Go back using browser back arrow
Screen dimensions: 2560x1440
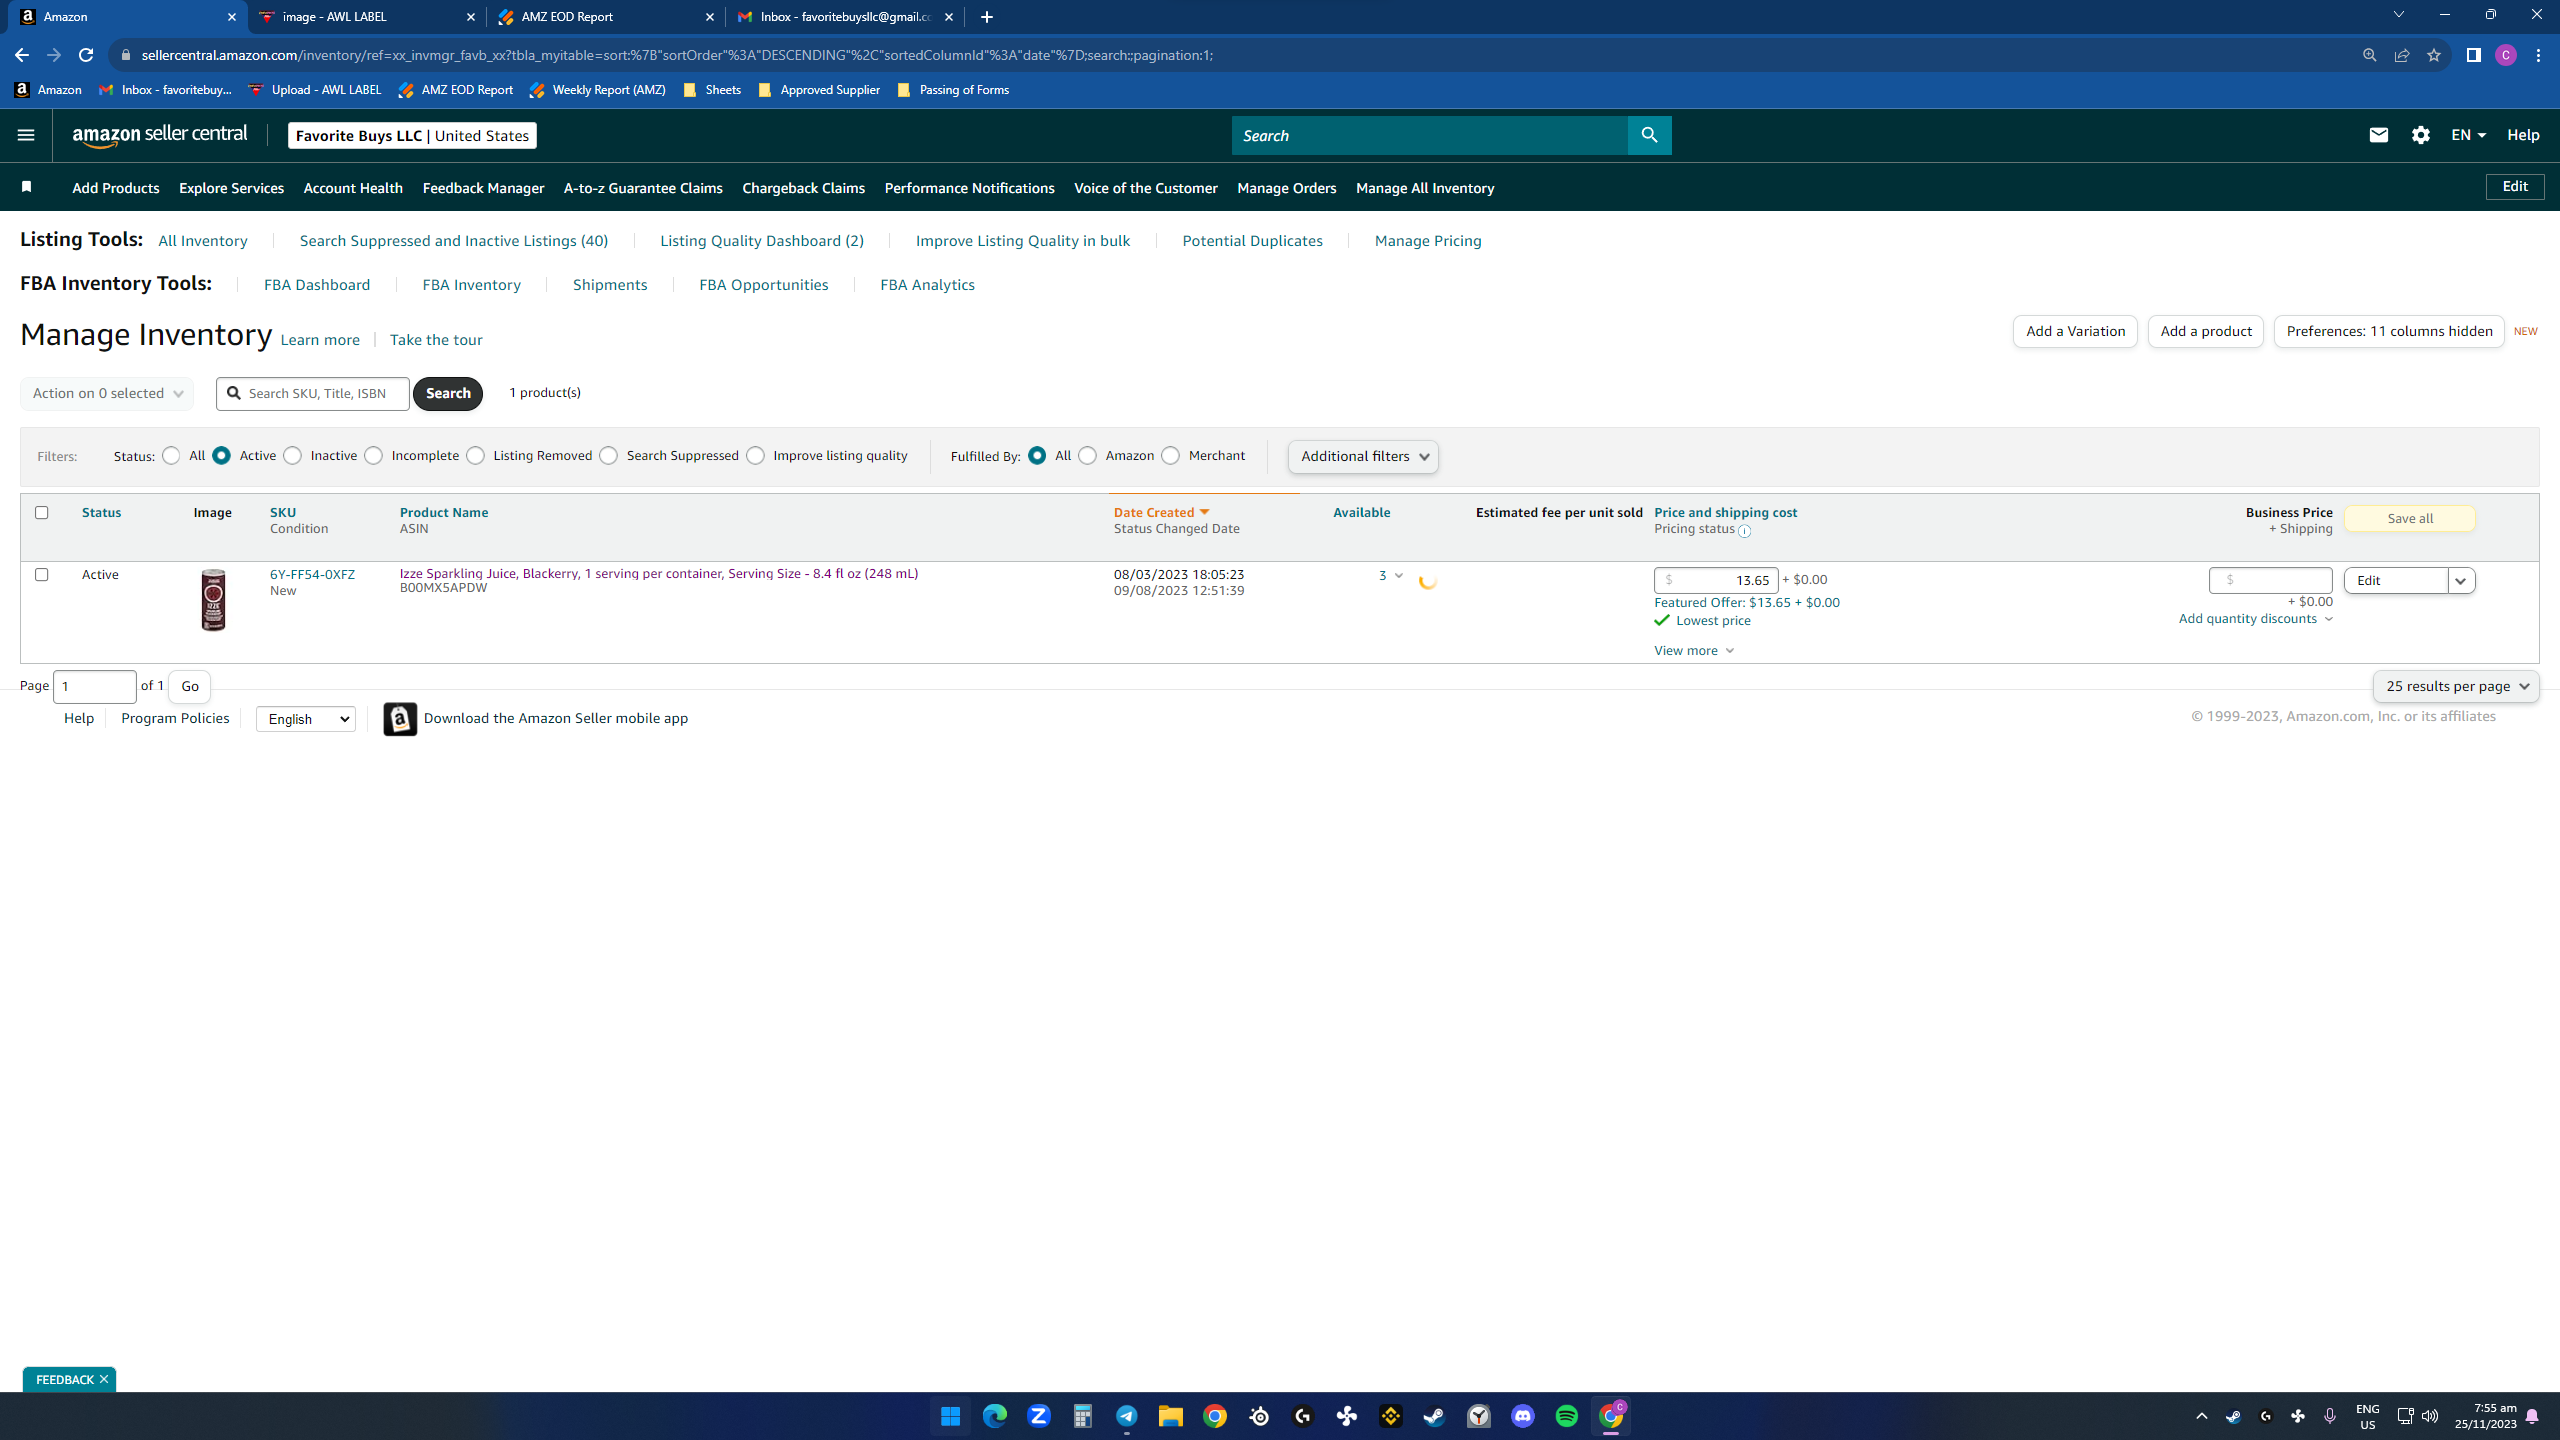pyautogui.click(x=22, y=55)
